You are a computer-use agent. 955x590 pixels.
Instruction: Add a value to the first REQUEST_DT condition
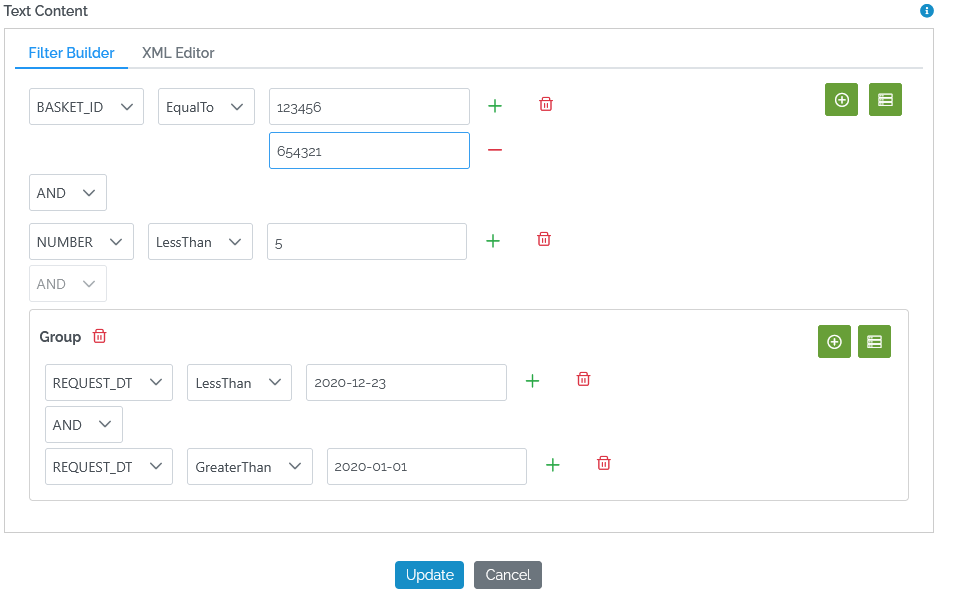532,381
